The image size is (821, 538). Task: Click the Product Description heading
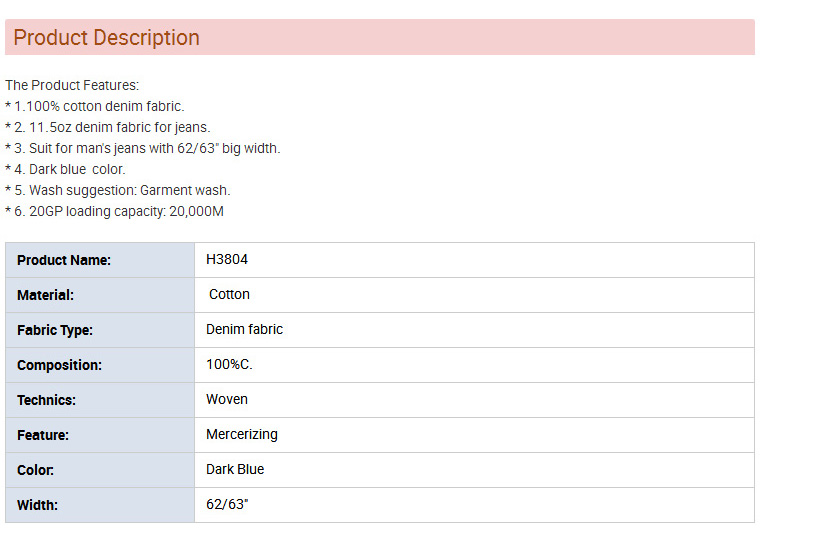[106, 38]
